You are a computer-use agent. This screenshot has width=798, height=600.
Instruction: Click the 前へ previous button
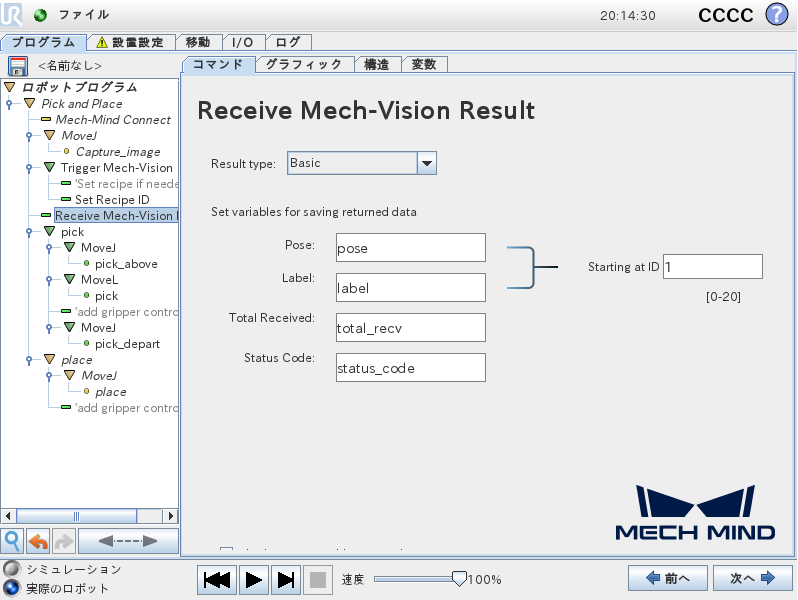tap(667, 578)
